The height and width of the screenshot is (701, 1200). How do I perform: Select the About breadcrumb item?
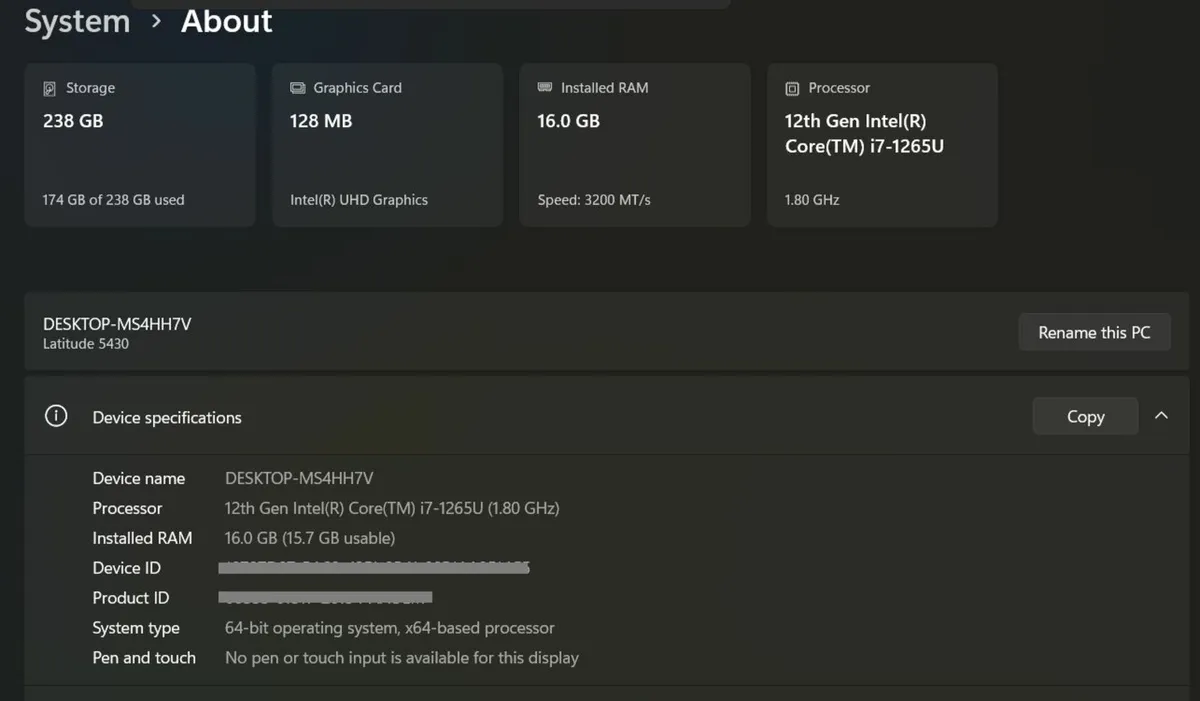coord(226,21)
